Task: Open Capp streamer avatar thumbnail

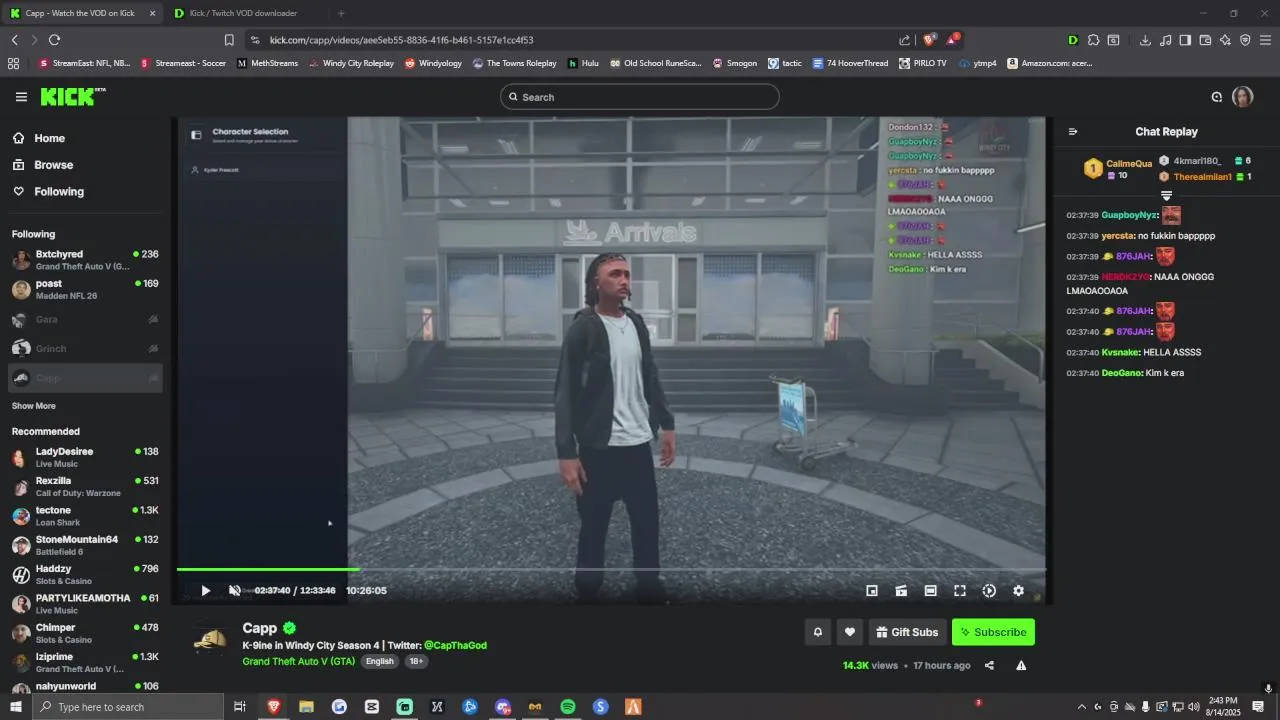Action: tap(210, 640)
